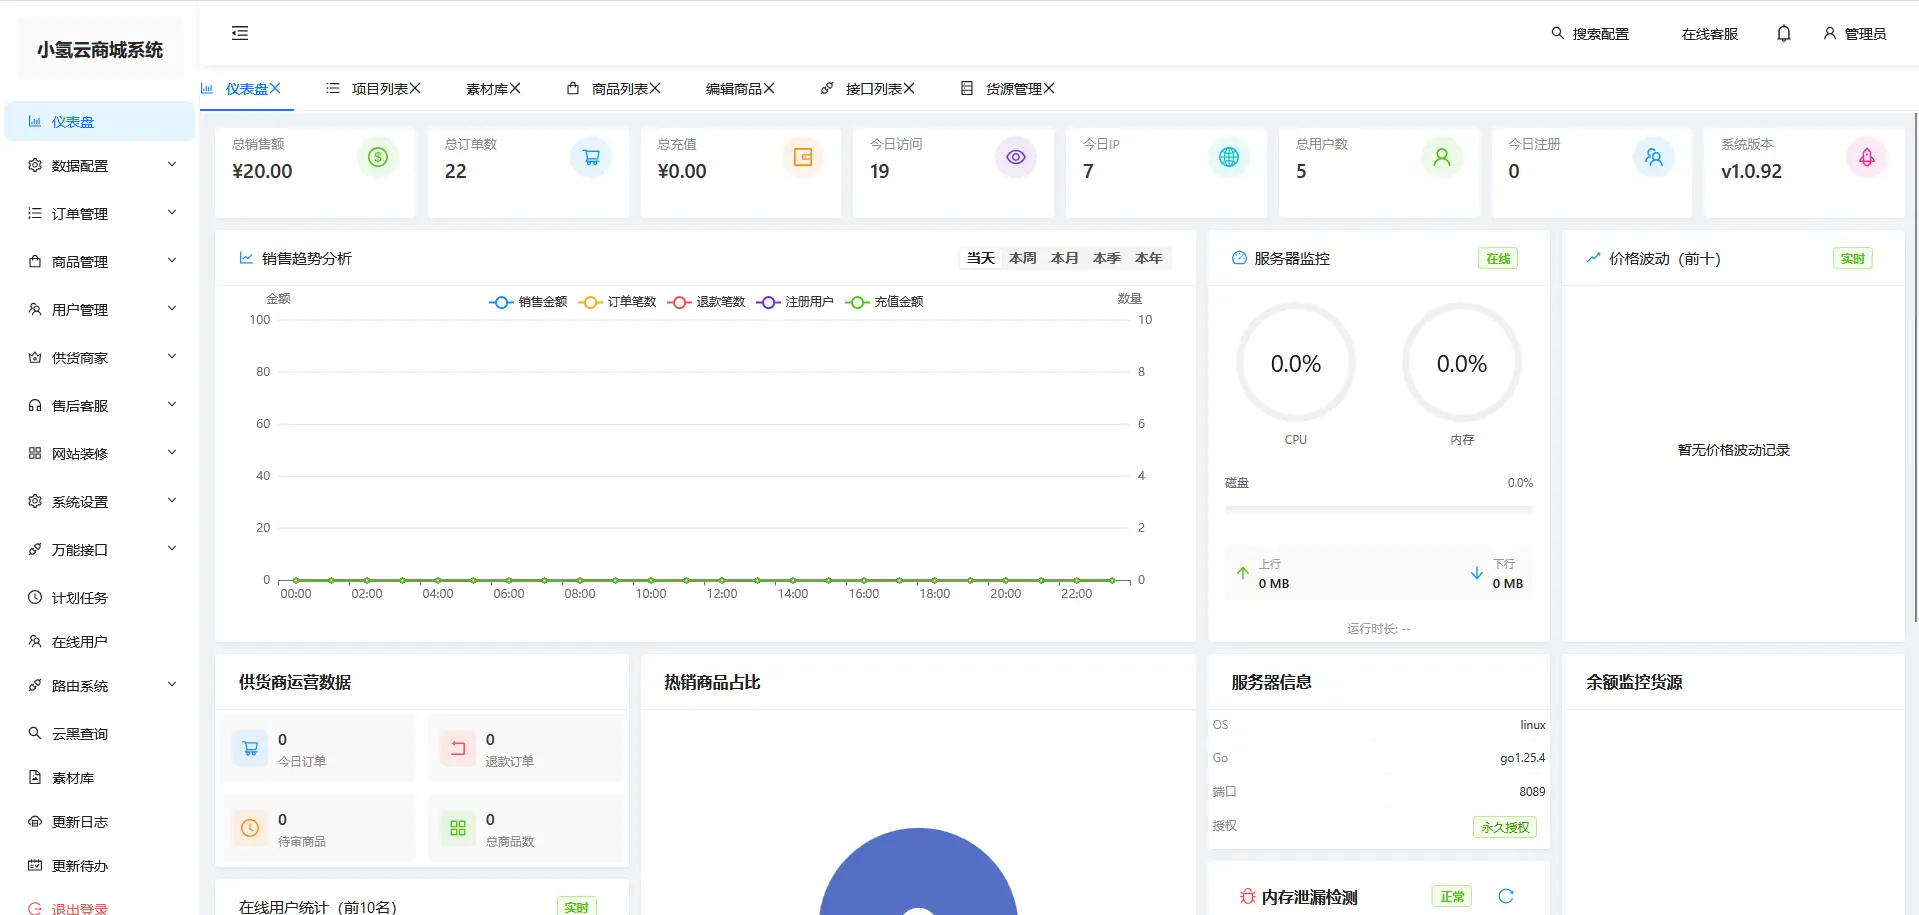The width and height of the screenshot is (1919, 915).
Task: Open search via the 搜索配置 magnifier icon
Action: pos(1556,33)
